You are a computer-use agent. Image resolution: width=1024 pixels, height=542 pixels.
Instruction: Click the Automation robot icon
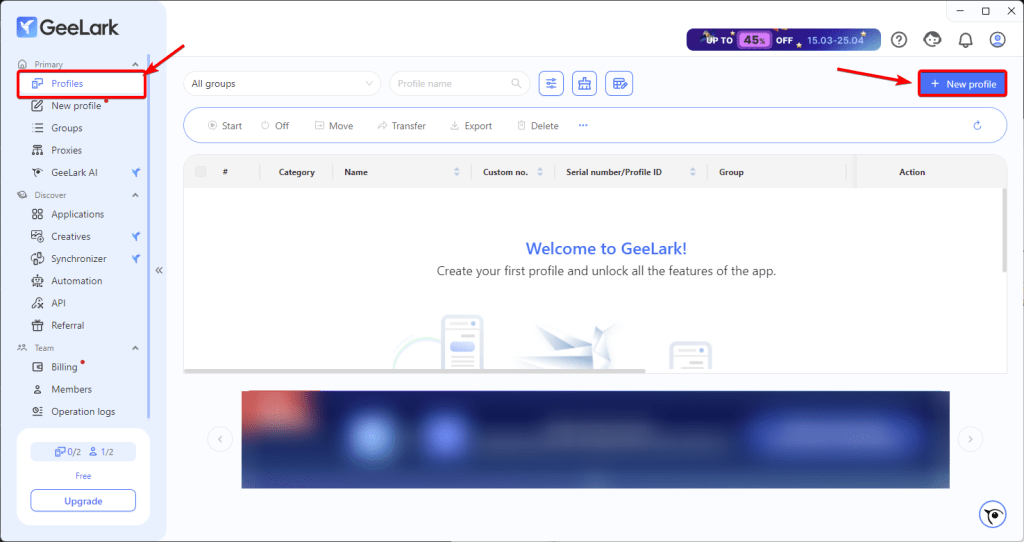[x=37, y=281]
